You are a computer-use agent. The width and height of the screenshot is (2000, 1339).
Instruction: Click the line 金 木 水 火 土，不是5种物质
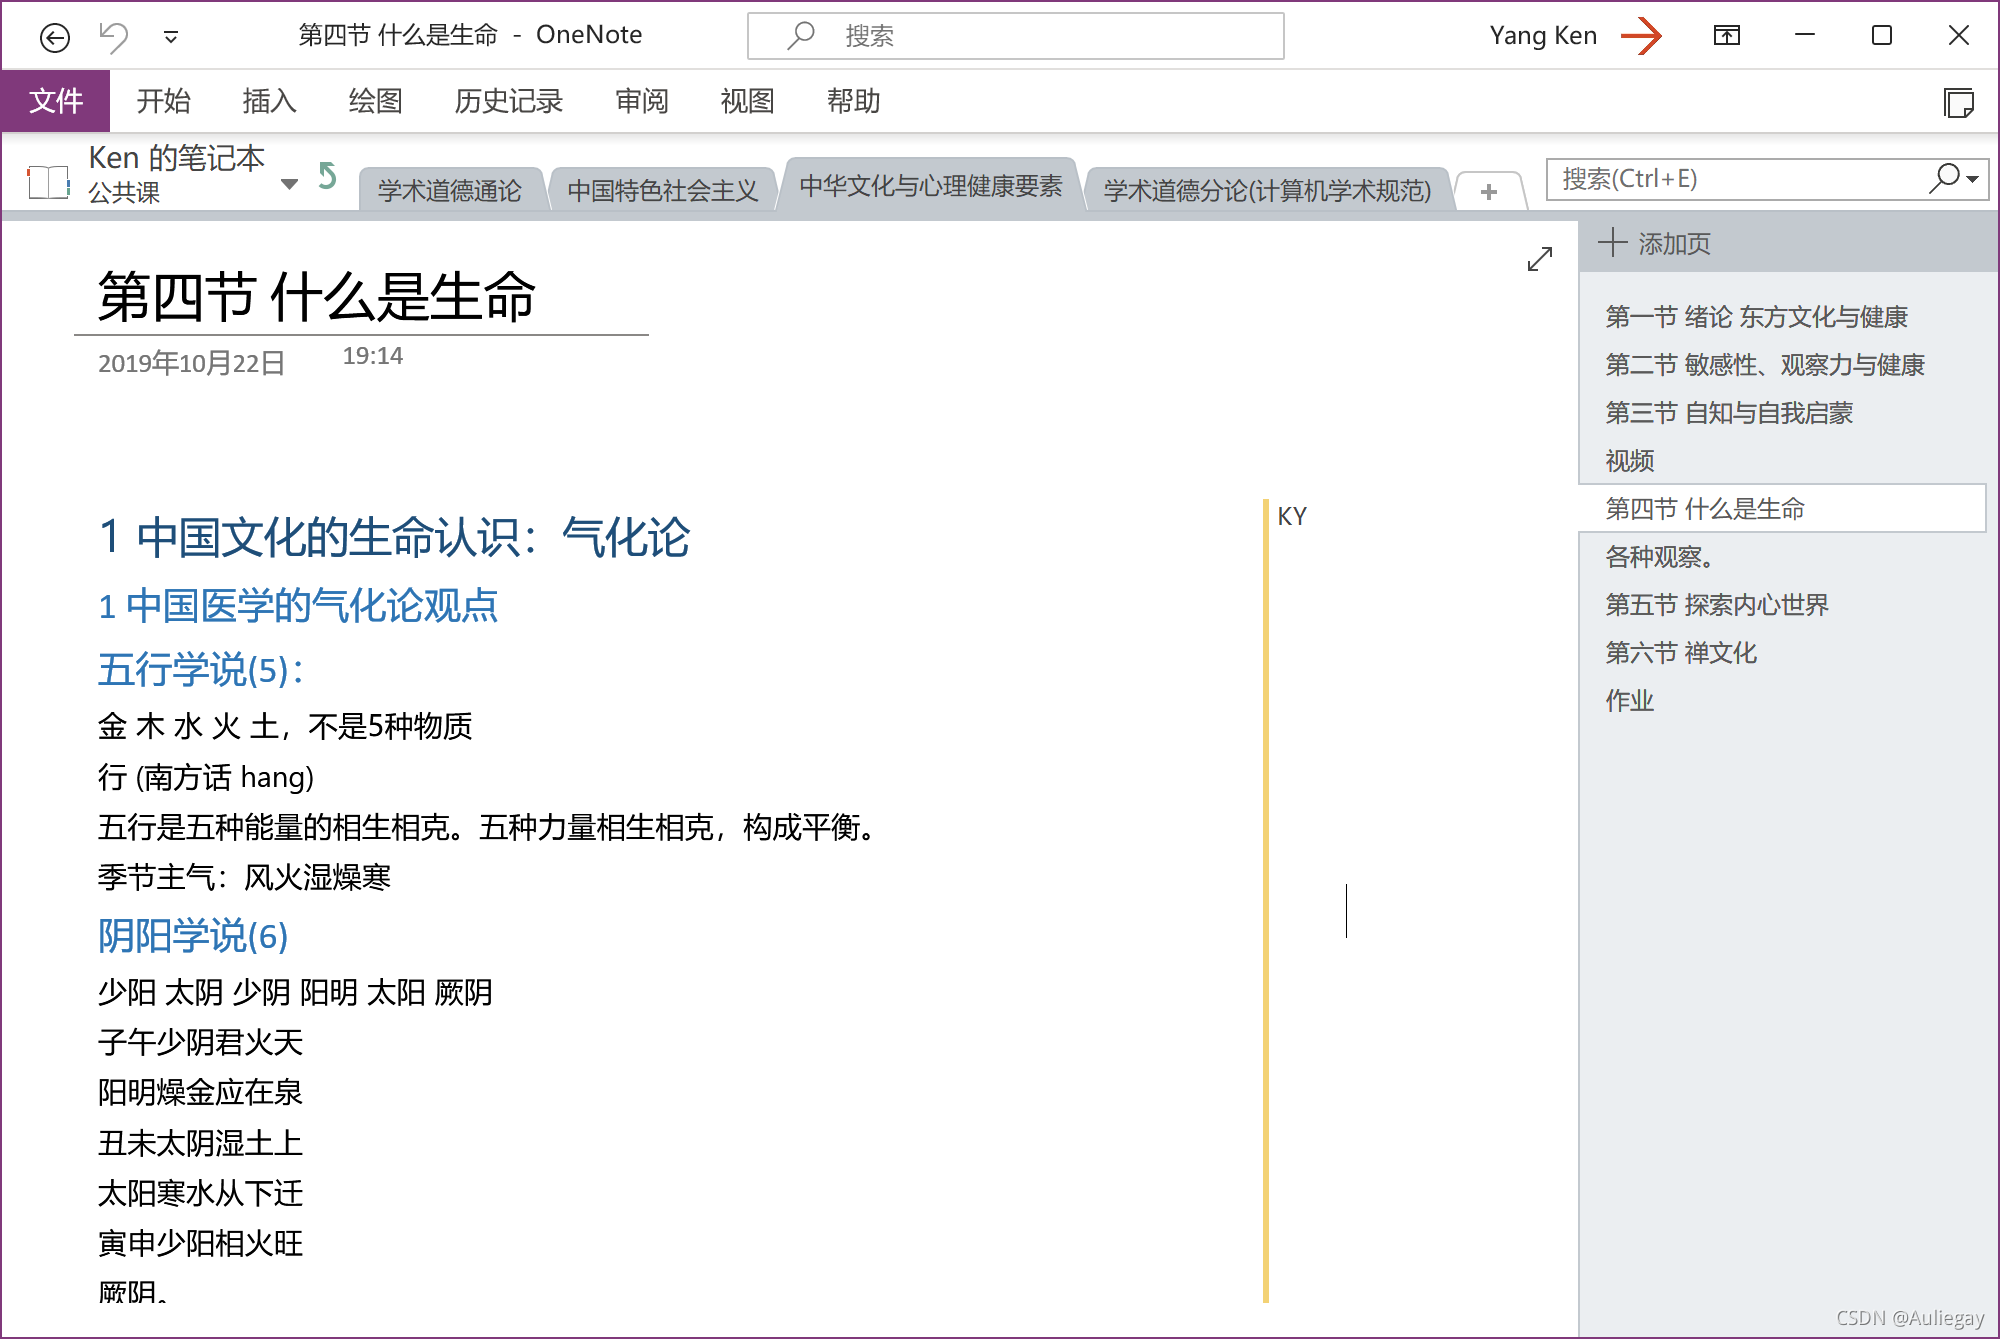pyautogui.click(x=285, y=726)
